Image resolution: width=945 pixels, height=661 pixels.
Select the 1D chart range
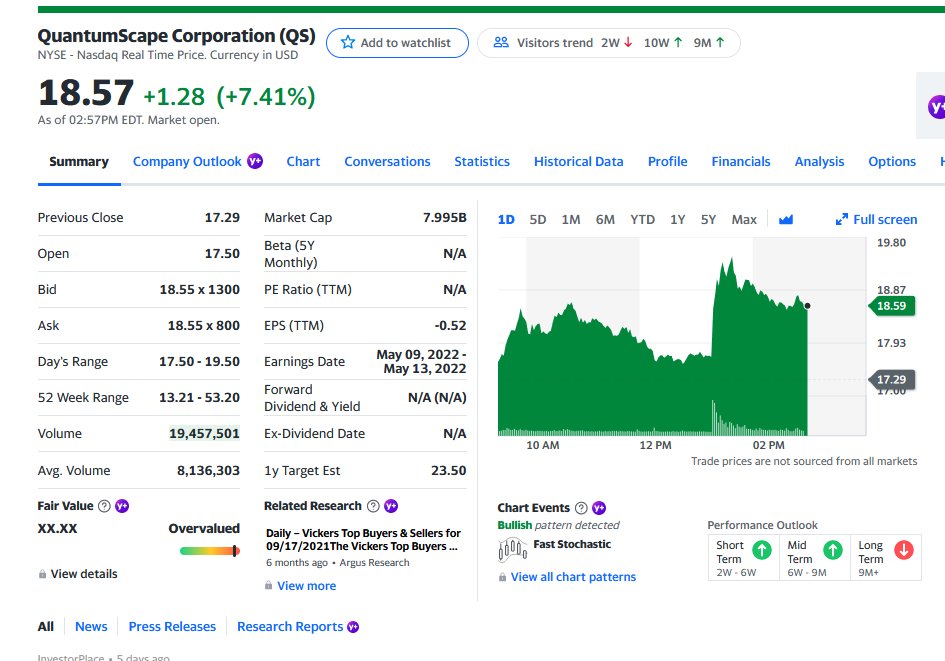pos(506,219)
